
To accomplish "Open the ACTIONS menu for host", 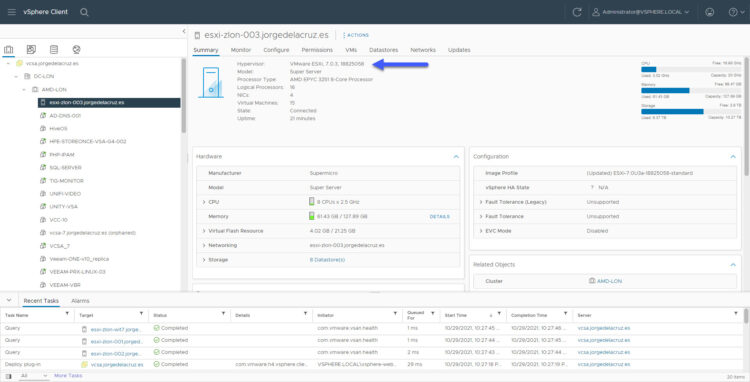I will tap(356, 35).
